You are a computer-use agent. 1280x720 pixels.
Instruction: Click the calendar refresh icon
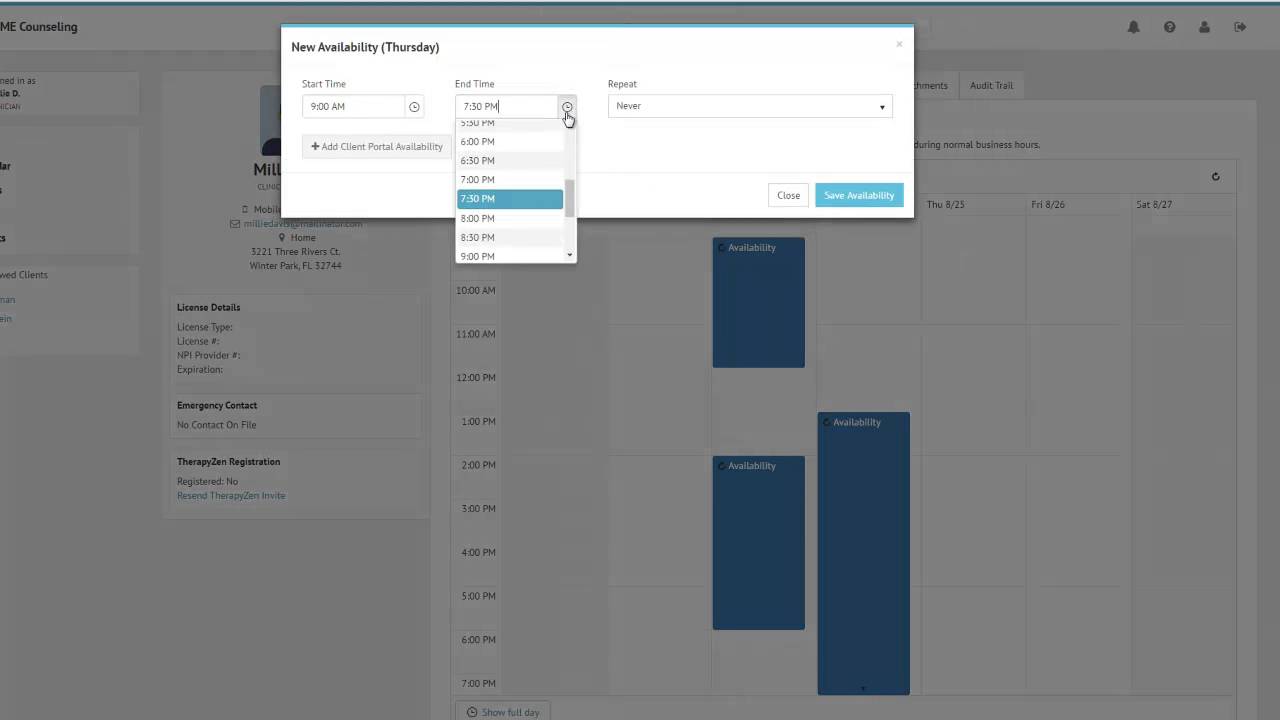pyautogui.click(x=1215, y=177)
